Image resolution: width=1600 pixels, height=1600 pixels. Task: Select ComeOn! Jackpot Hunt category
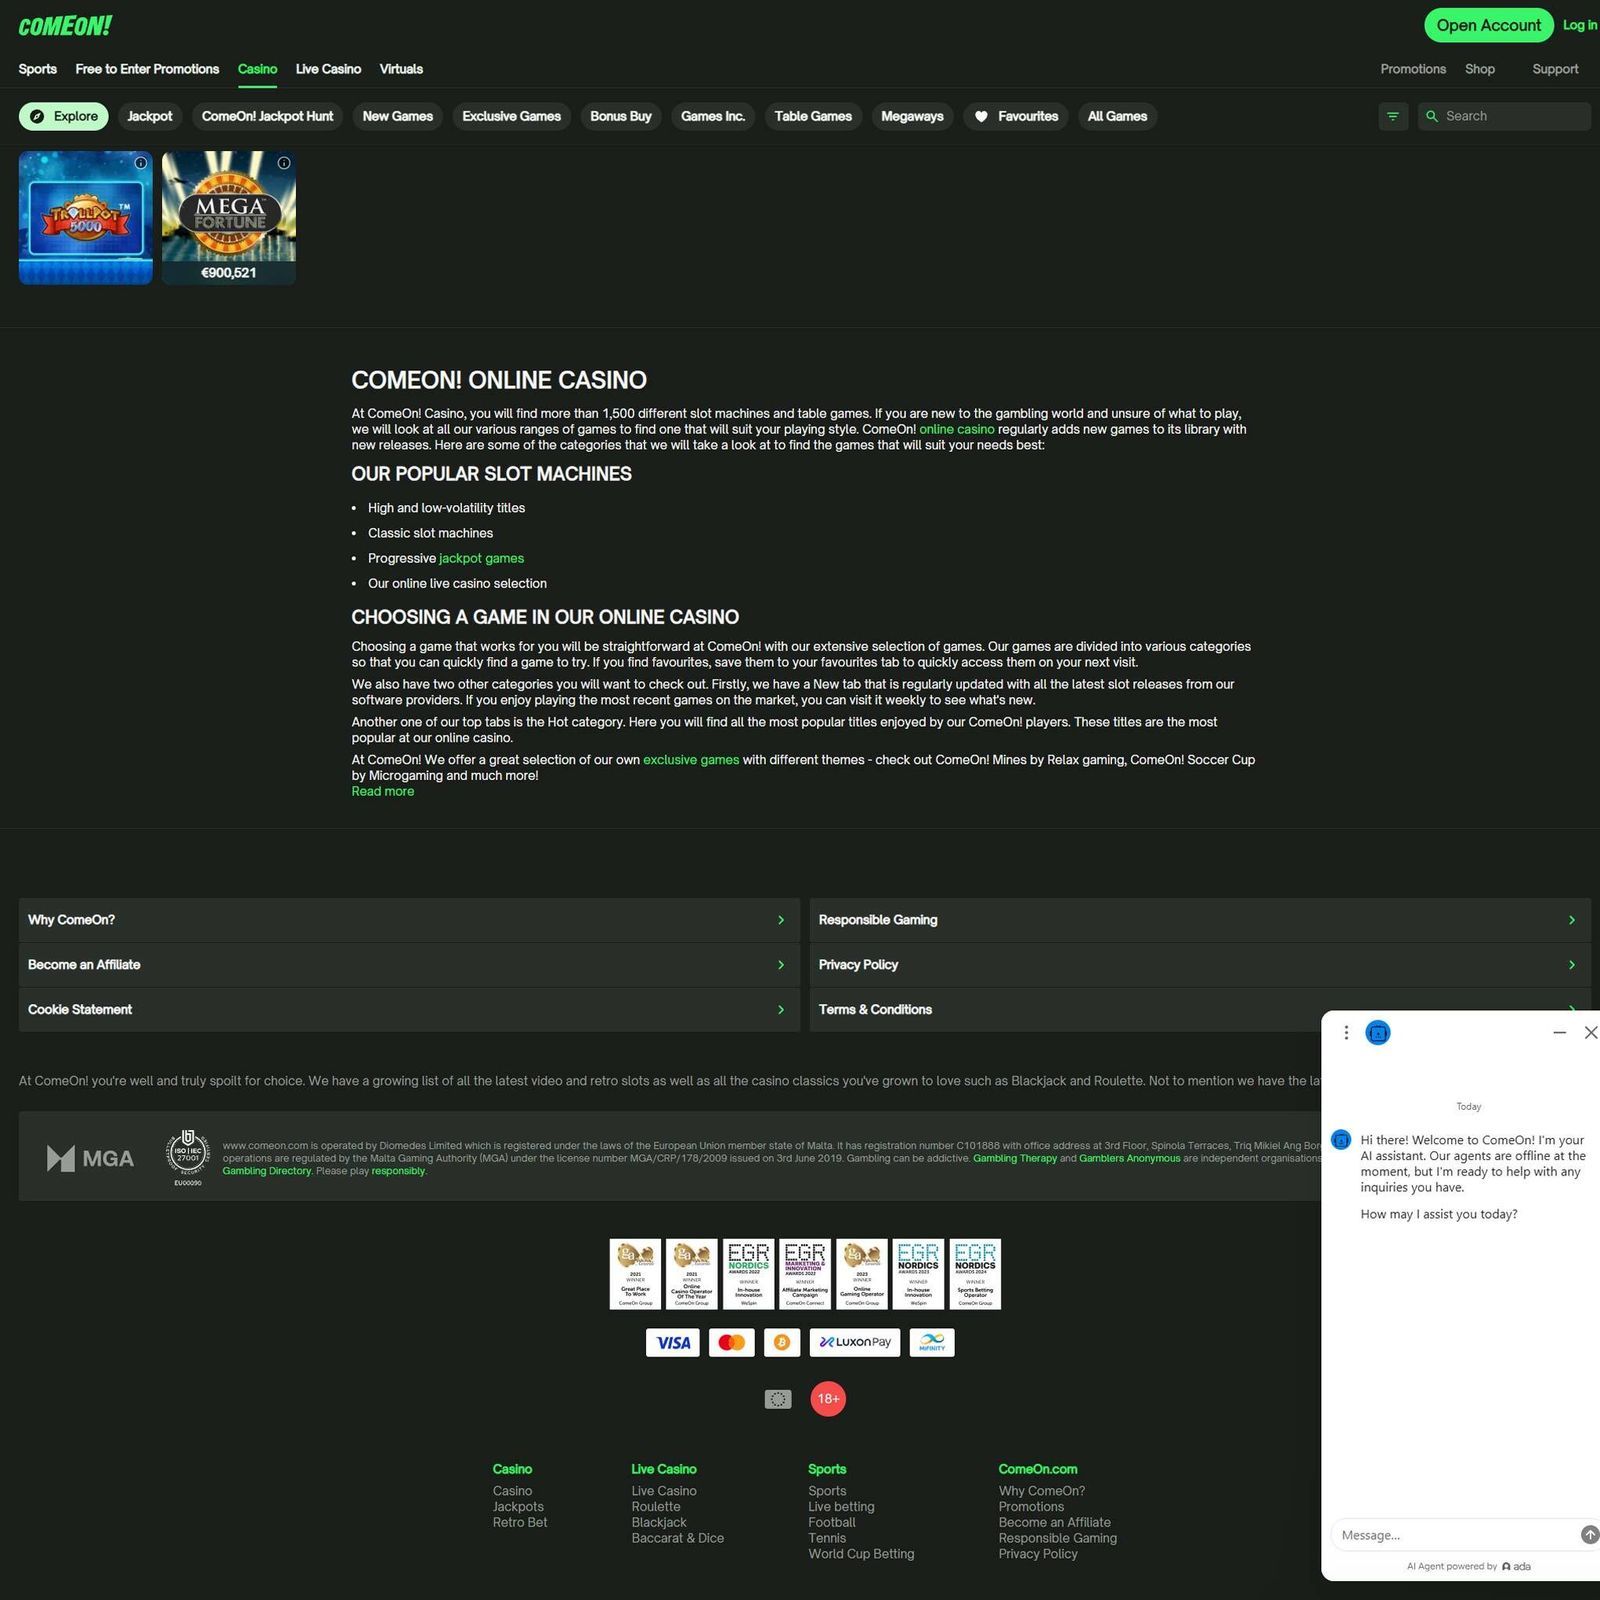point(267,116)
